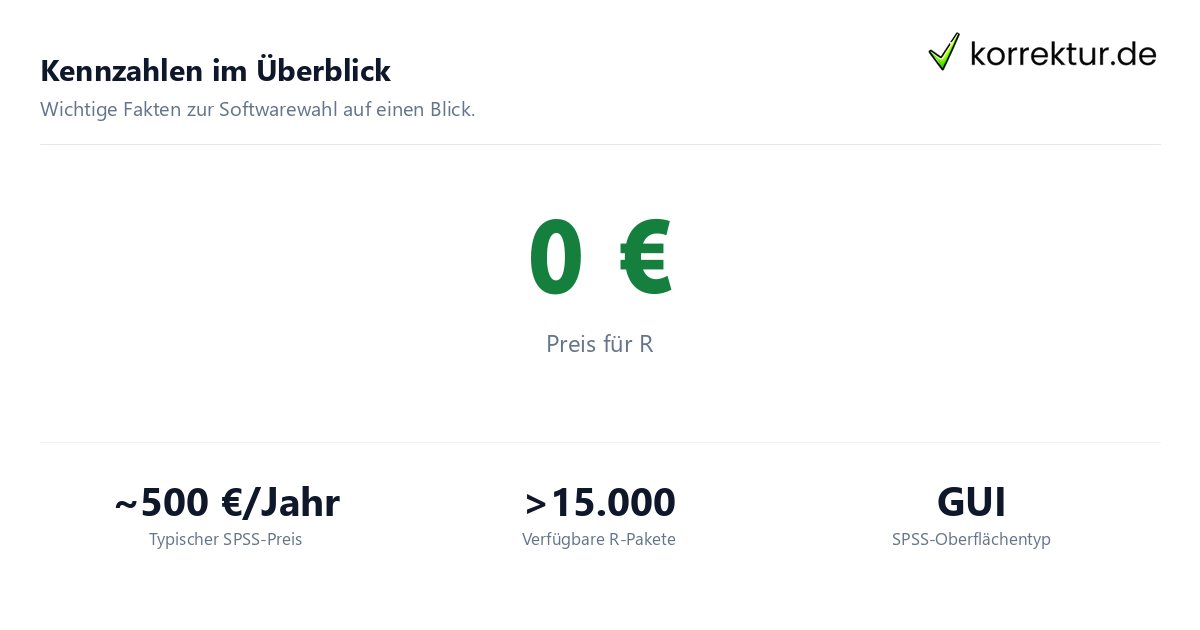Open the korrektur.de logo link

pos(1042,52)
